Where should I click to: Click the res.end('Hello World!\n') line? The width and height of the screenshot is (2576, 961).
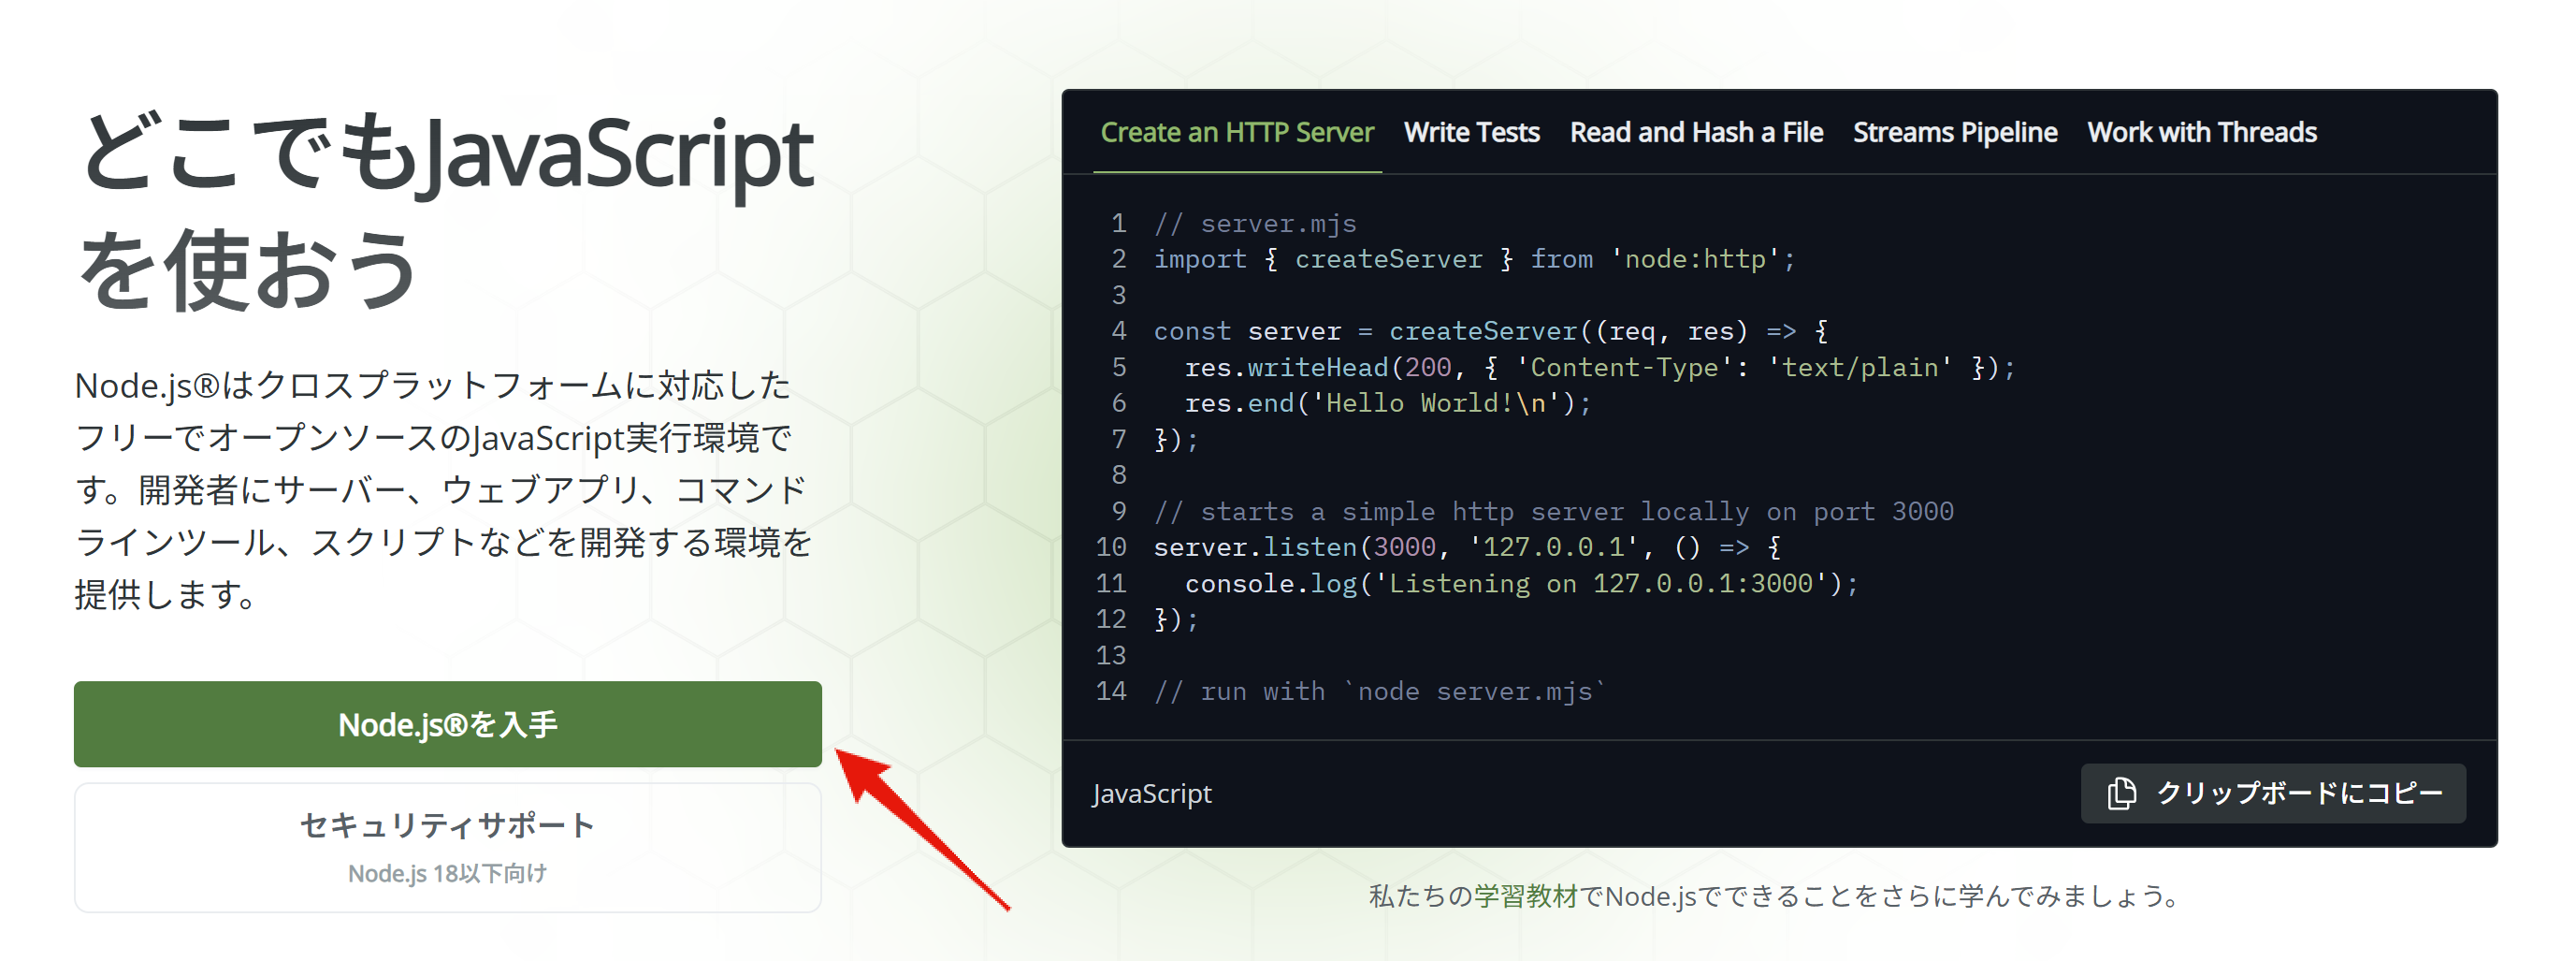pyautogui.click(x=1387, y=403)
